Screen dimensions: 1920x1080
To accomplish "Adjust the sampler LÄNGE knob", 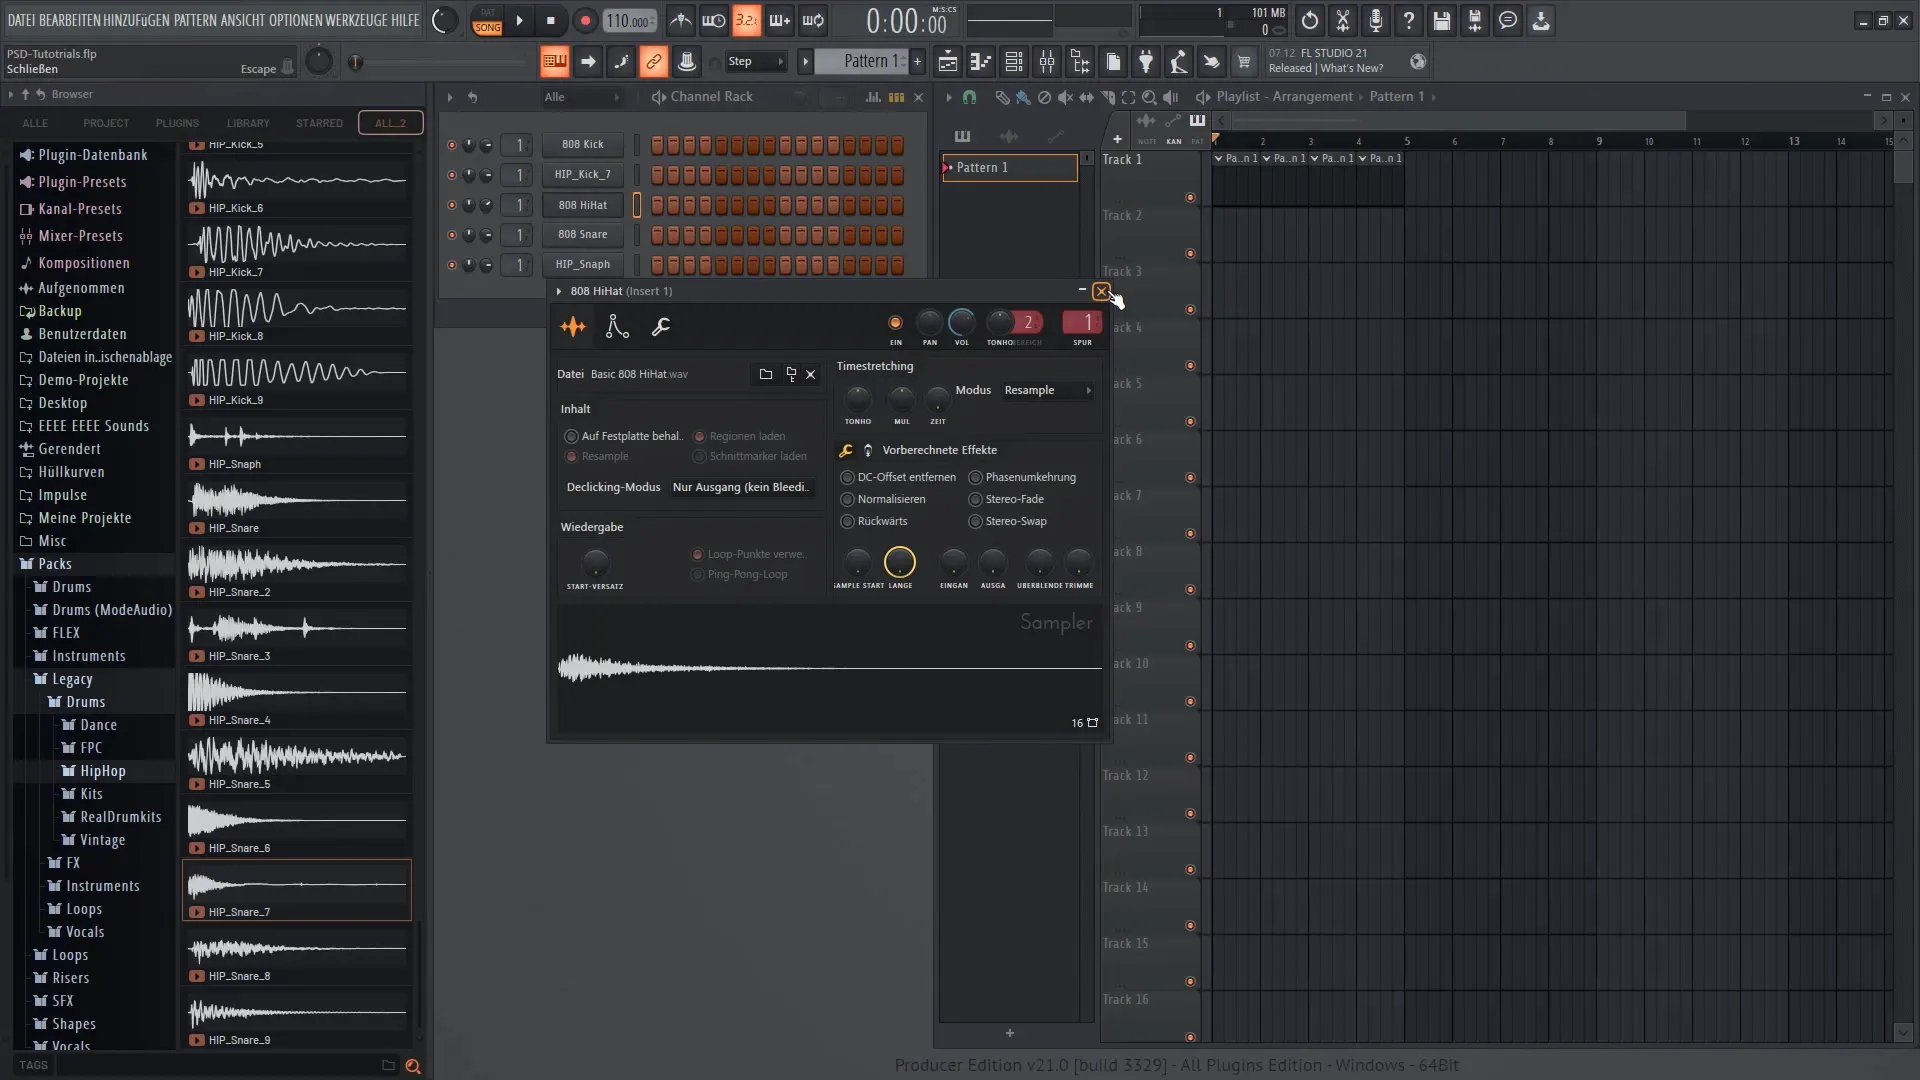I will [900, 562].
